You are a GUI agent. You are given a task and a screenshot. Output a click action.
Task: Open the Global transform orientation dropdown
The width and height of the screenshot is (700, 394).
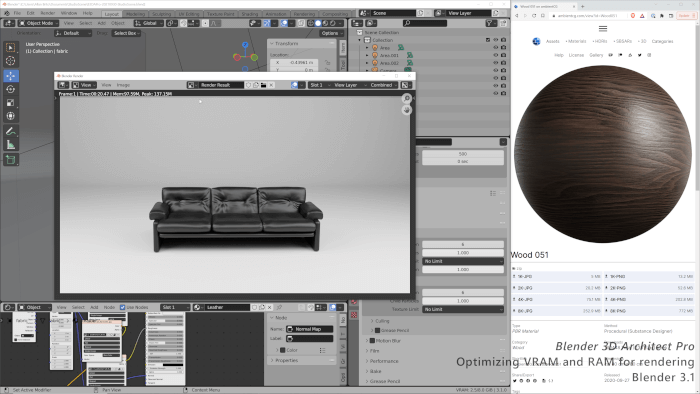coord(149,23)
